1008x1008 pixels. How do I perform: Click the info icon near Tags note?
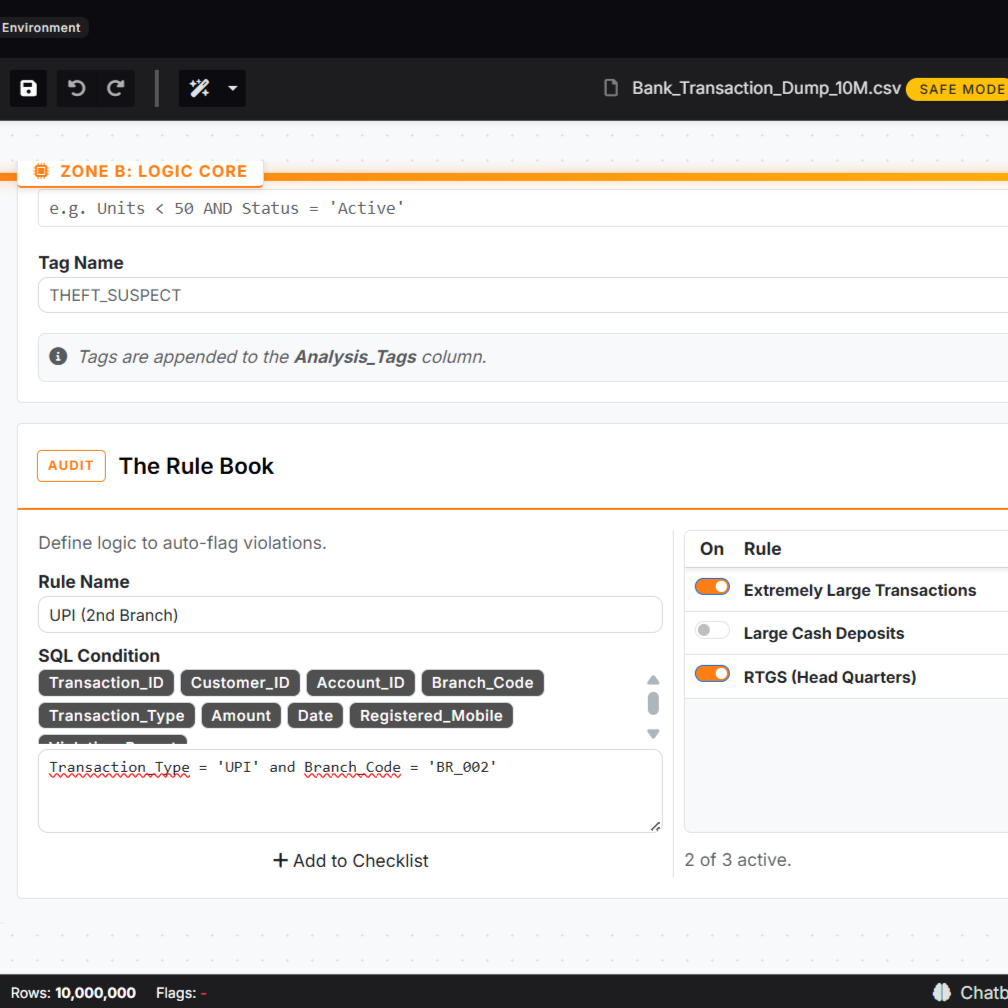pos(59,356)
